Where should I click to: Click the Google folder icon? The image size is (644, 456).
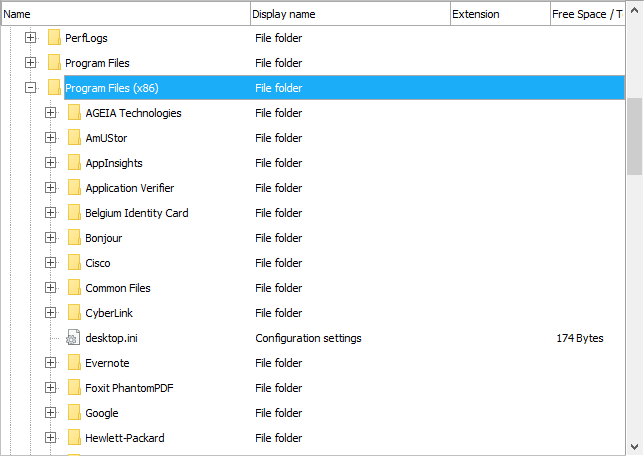[74, 413]
